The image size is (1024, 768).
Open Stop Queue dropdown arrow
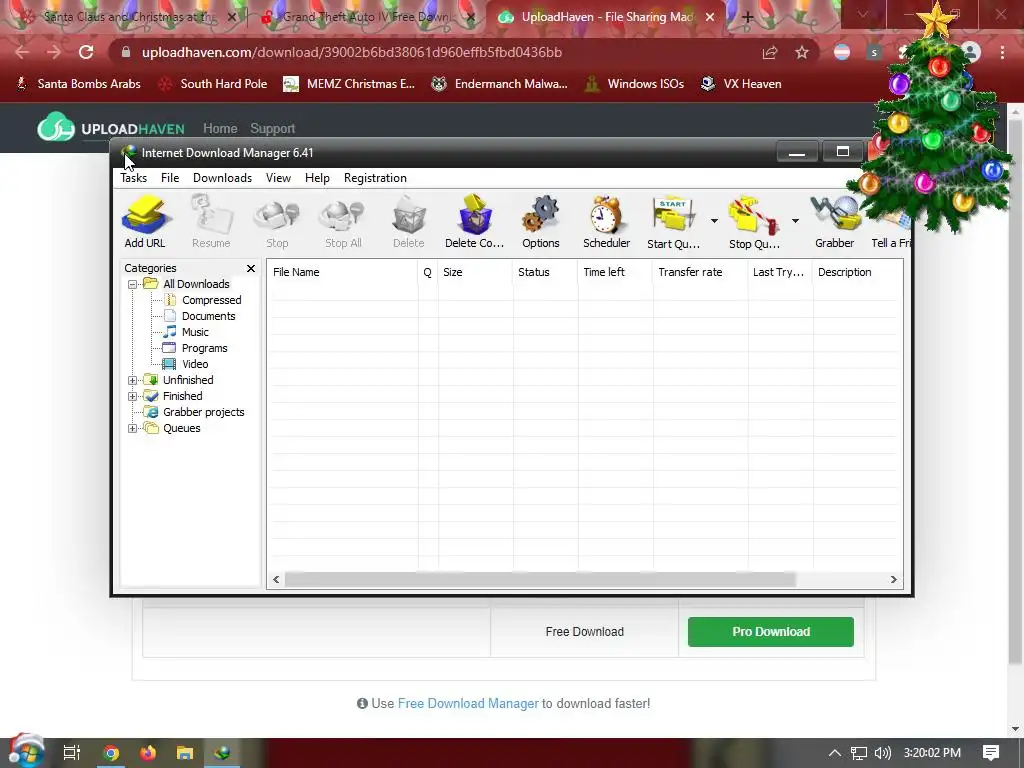coord(795,221)
